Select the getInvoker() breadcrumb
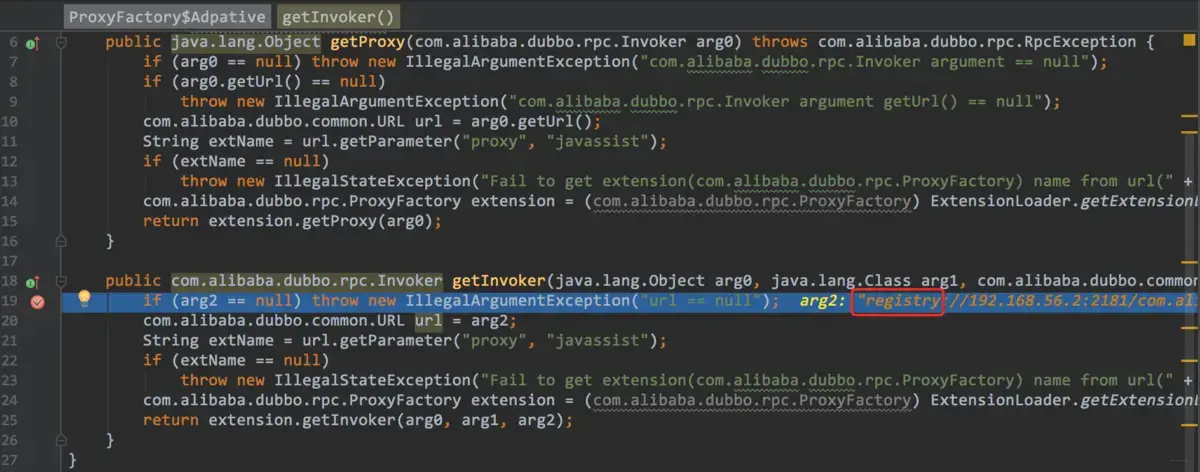 [x=337, y=16]
